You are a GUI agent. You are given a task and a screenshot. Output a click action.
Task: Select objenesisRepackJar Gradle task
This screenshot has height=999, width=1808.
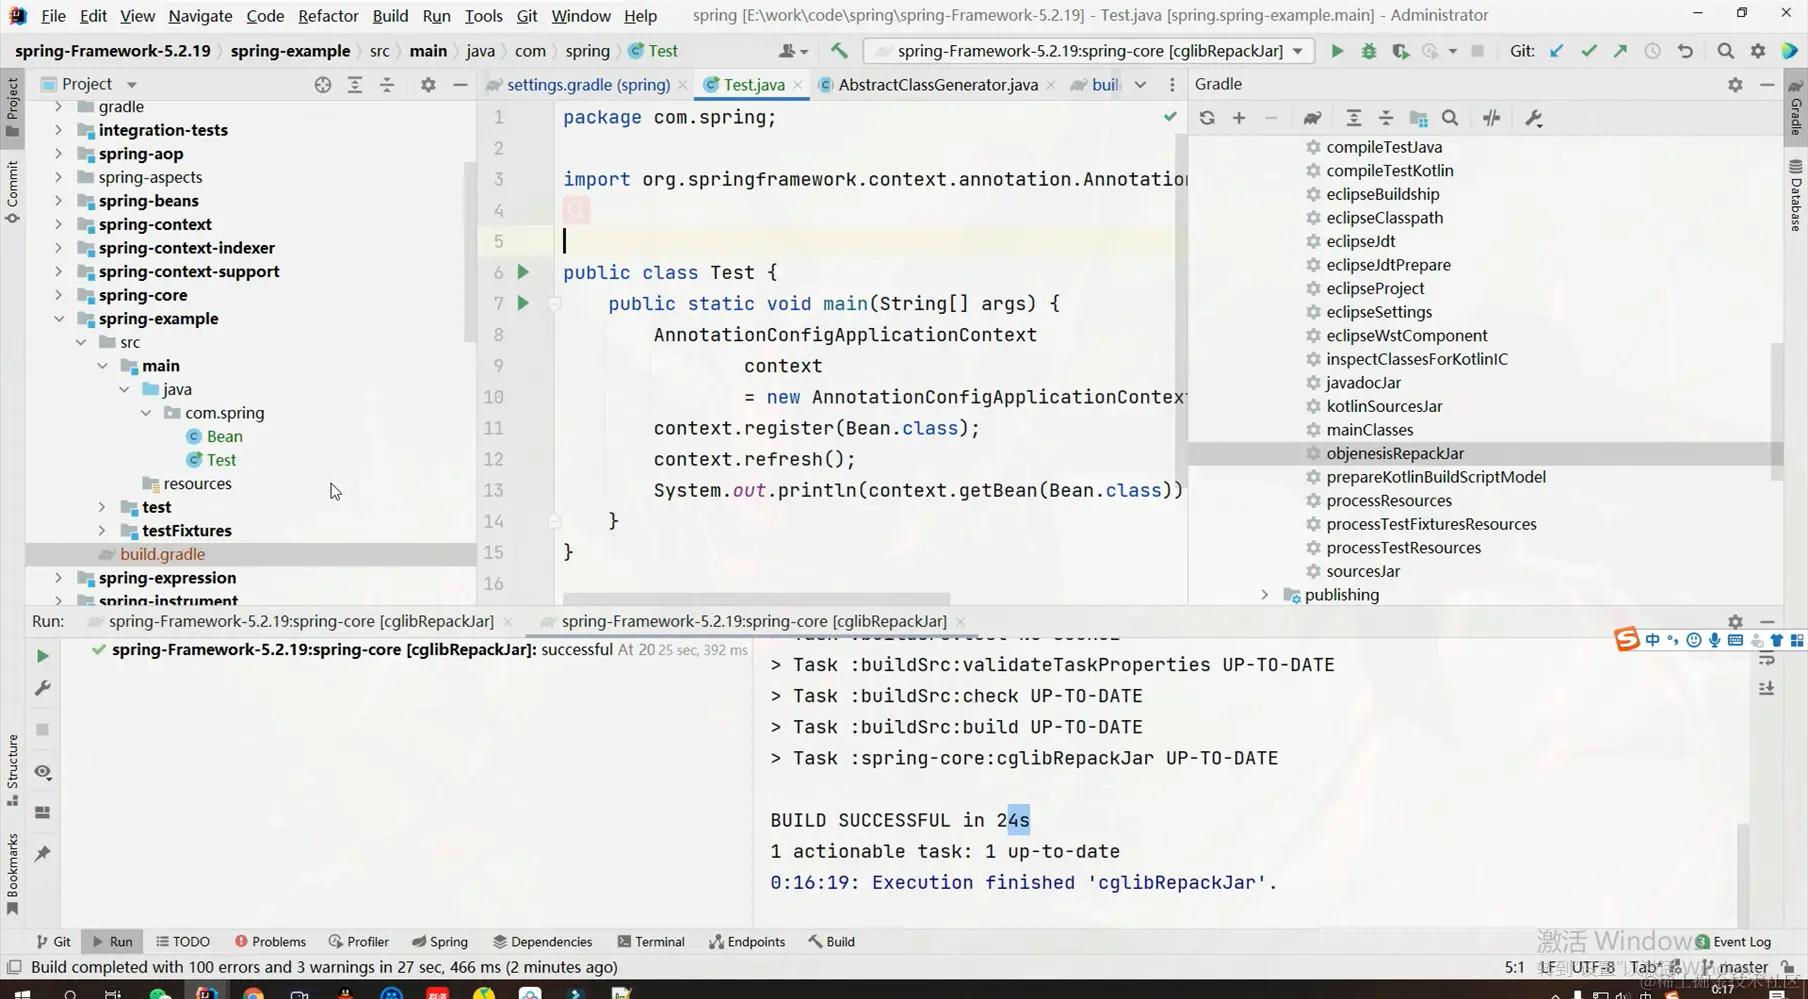1394,454
